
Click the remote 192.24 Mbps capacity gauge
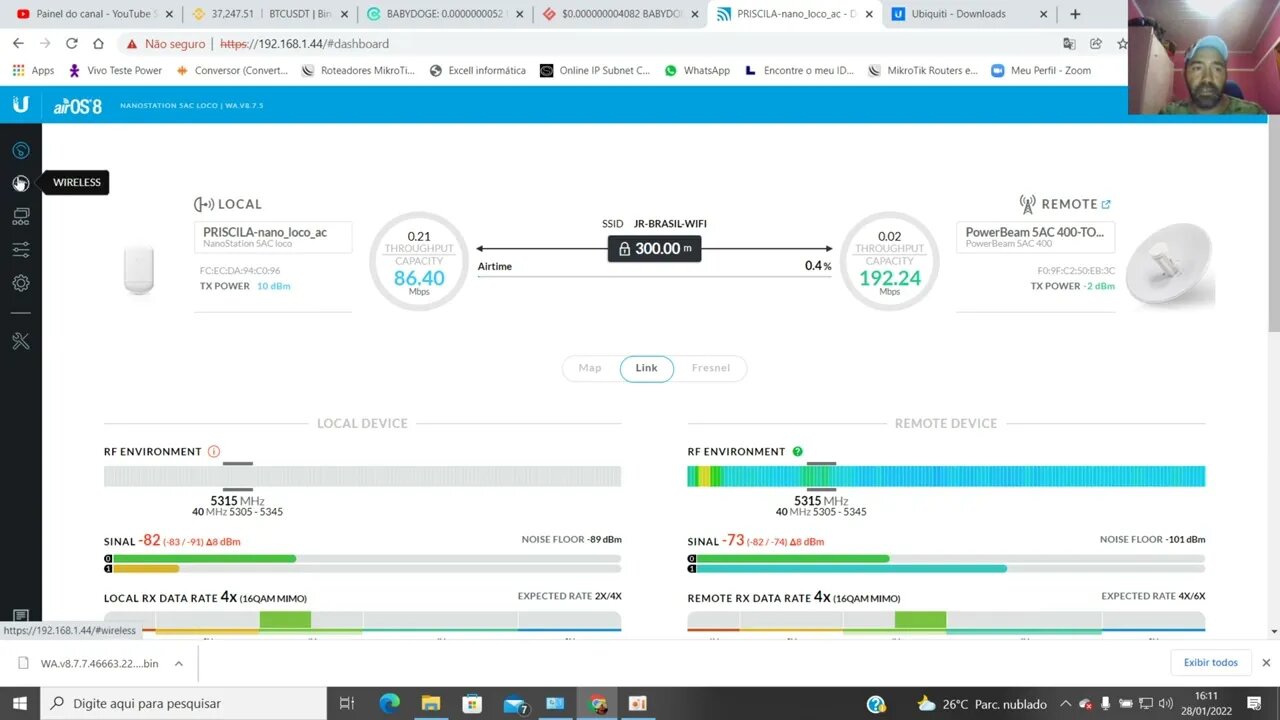pyautogui.click(x=889, y=261)
